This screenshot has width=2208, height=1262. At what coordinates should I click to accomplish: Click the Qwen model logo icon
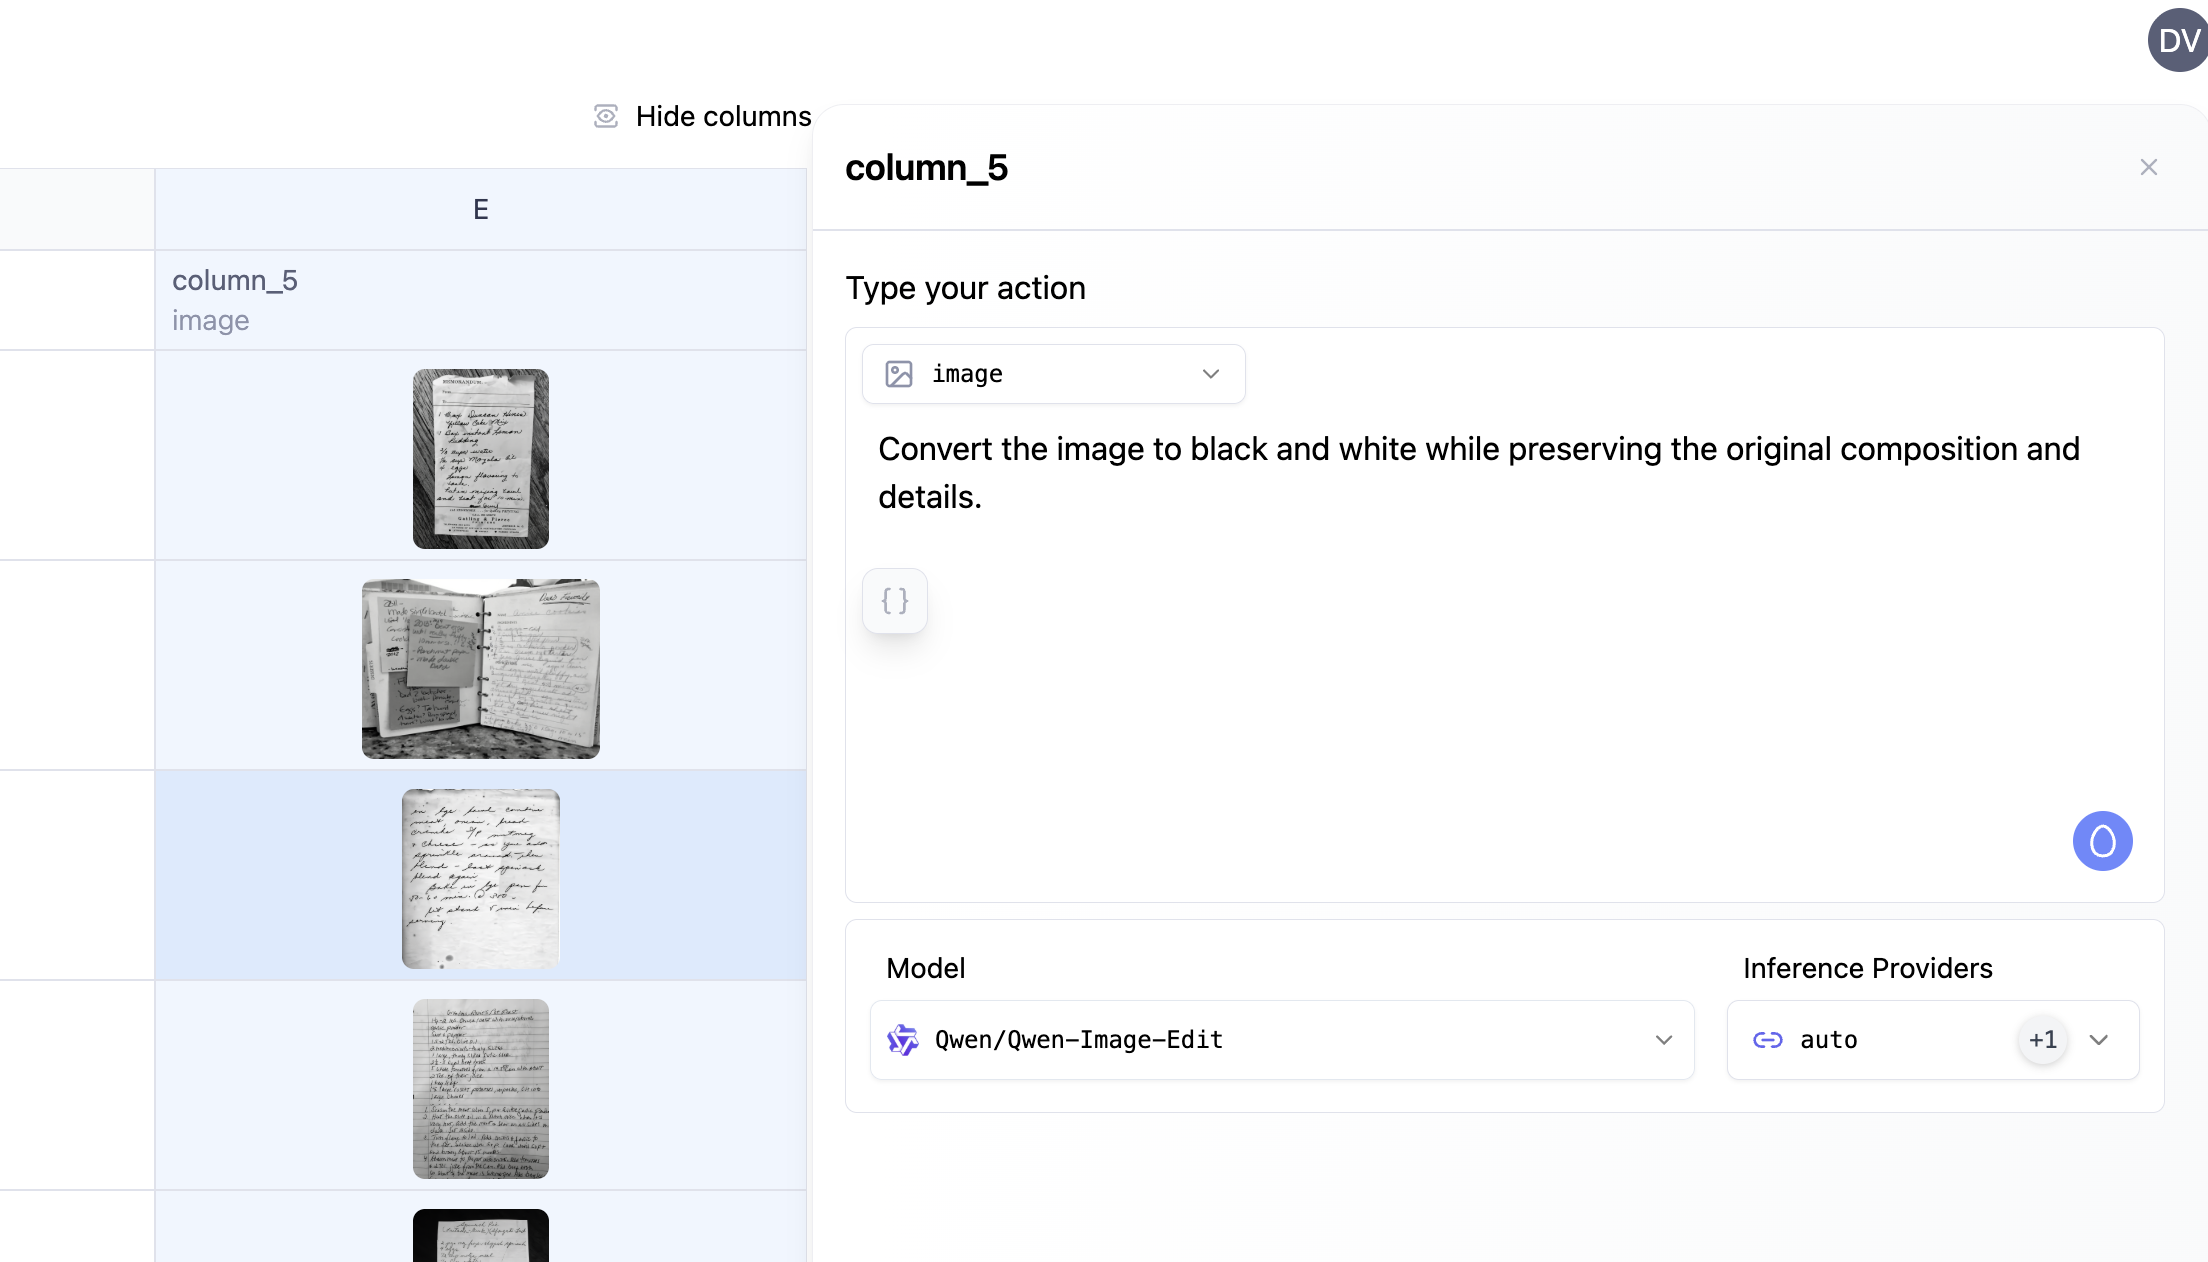click(x=902, y=1040)
